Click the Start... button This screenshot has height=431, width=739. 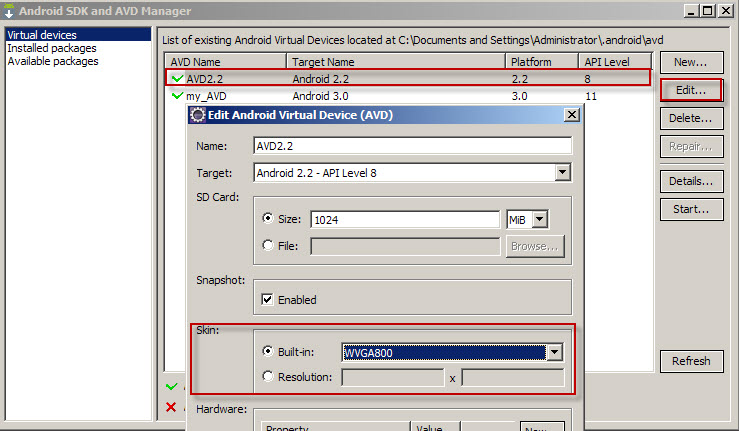tap(691, 209)
